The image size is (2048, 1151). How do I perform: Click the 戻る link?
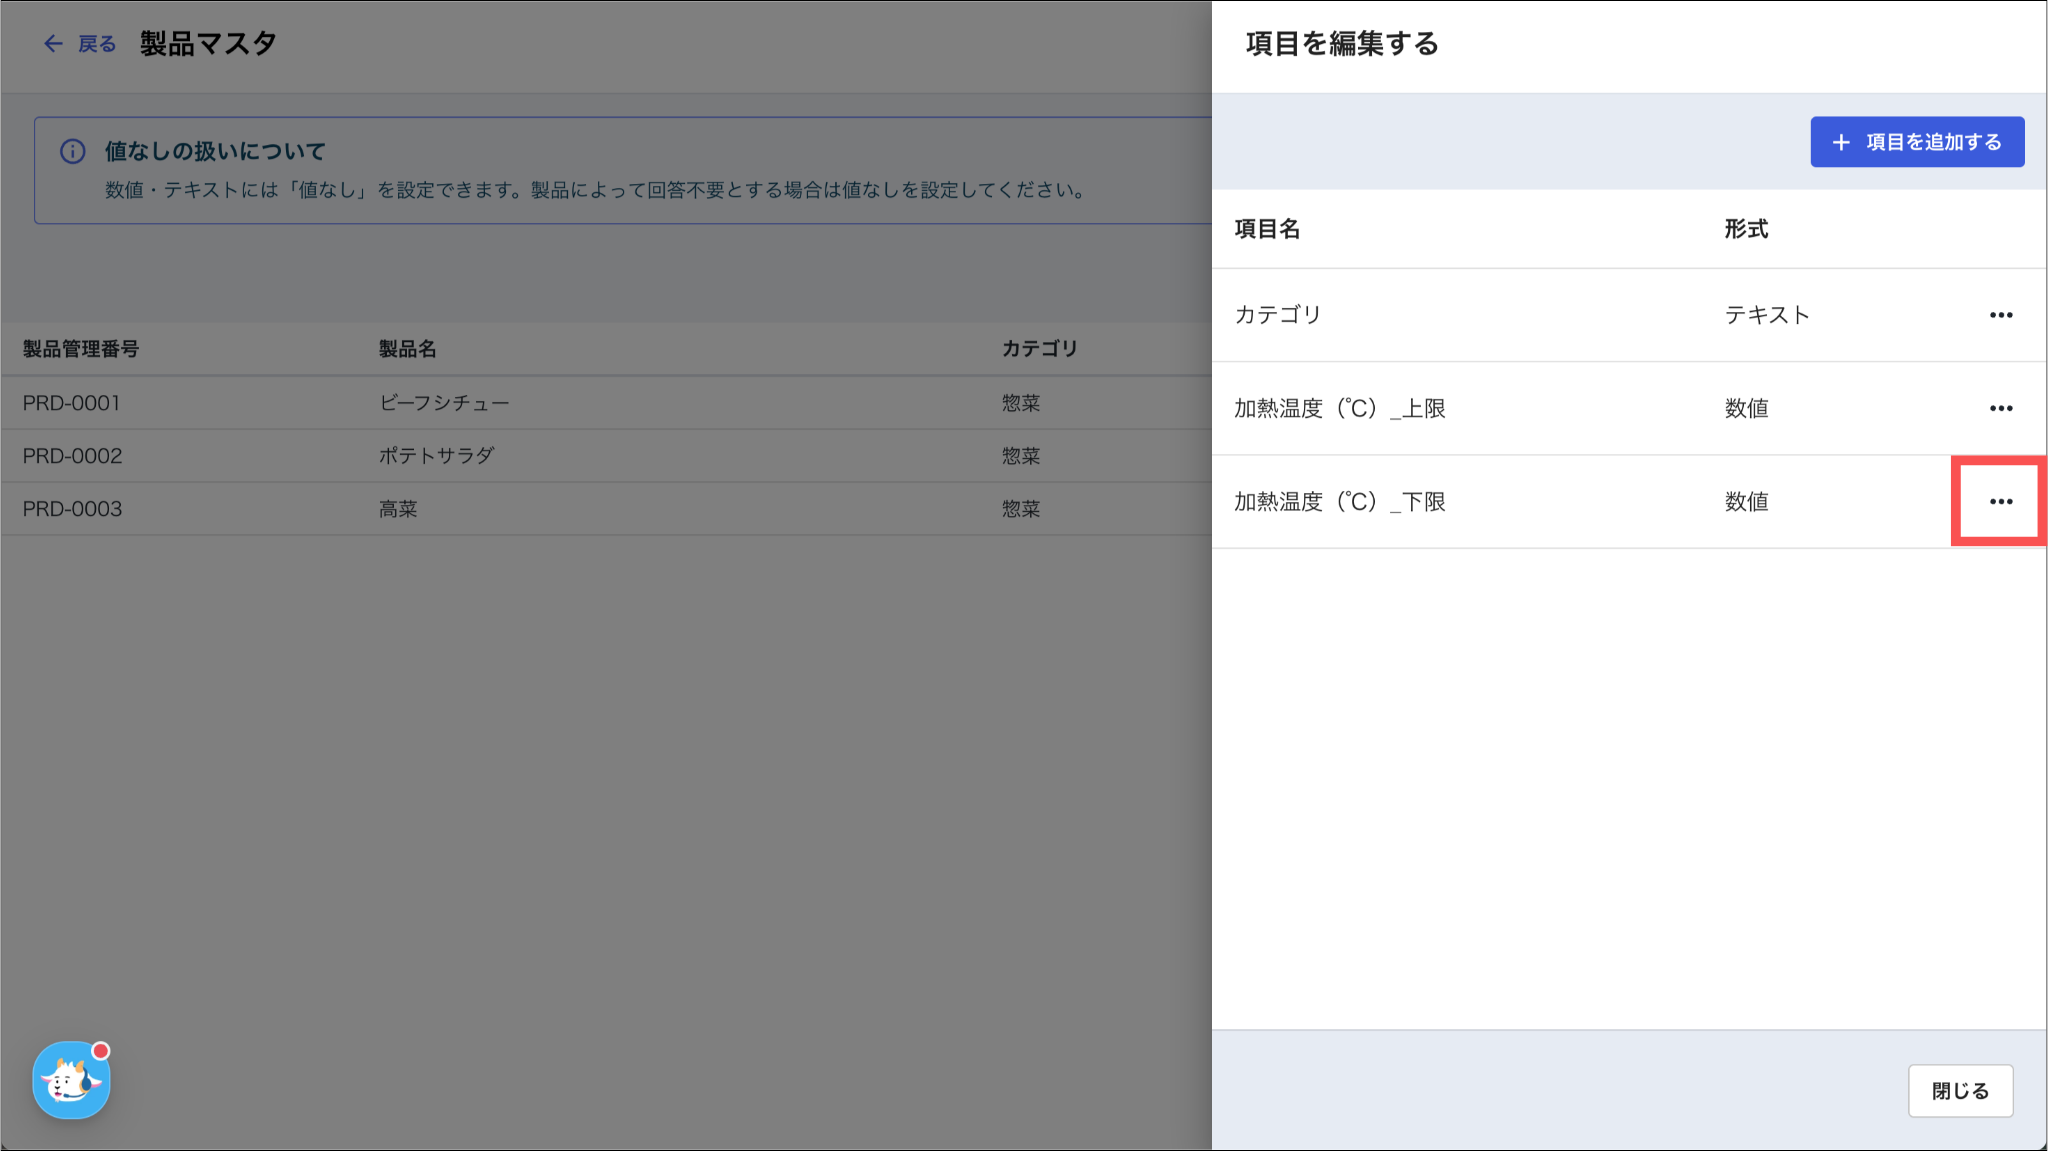coord(97,44)
